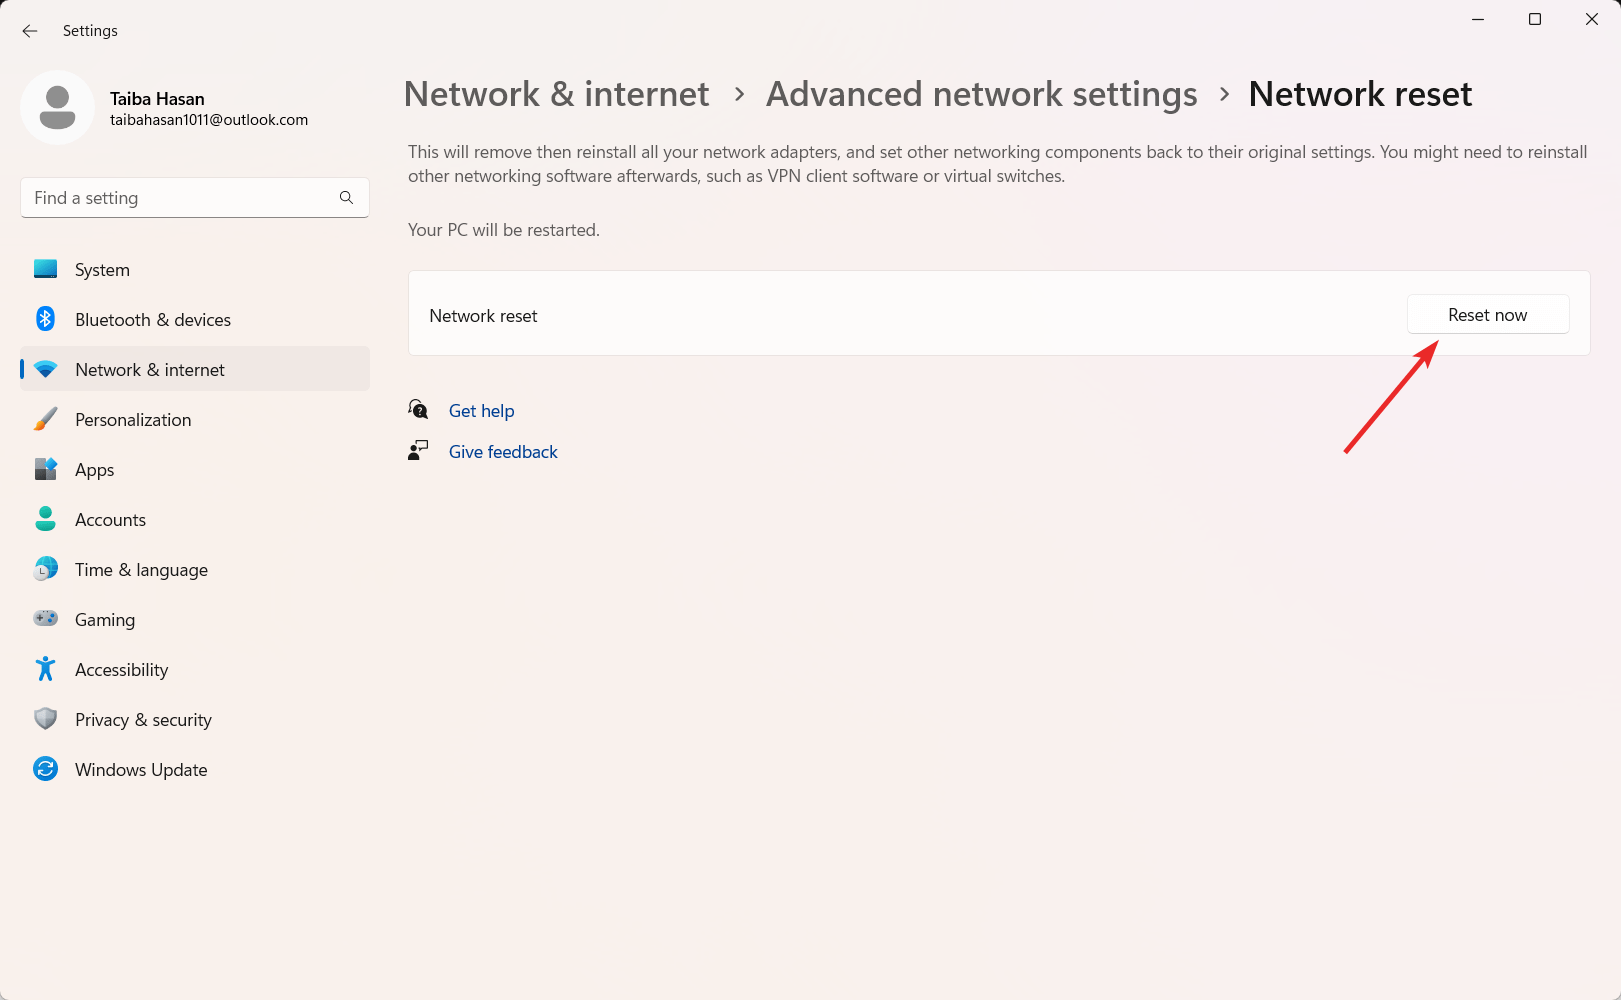
Task: Navigate to Advanced network settings breadcrumb
Action: pos(981,94)
